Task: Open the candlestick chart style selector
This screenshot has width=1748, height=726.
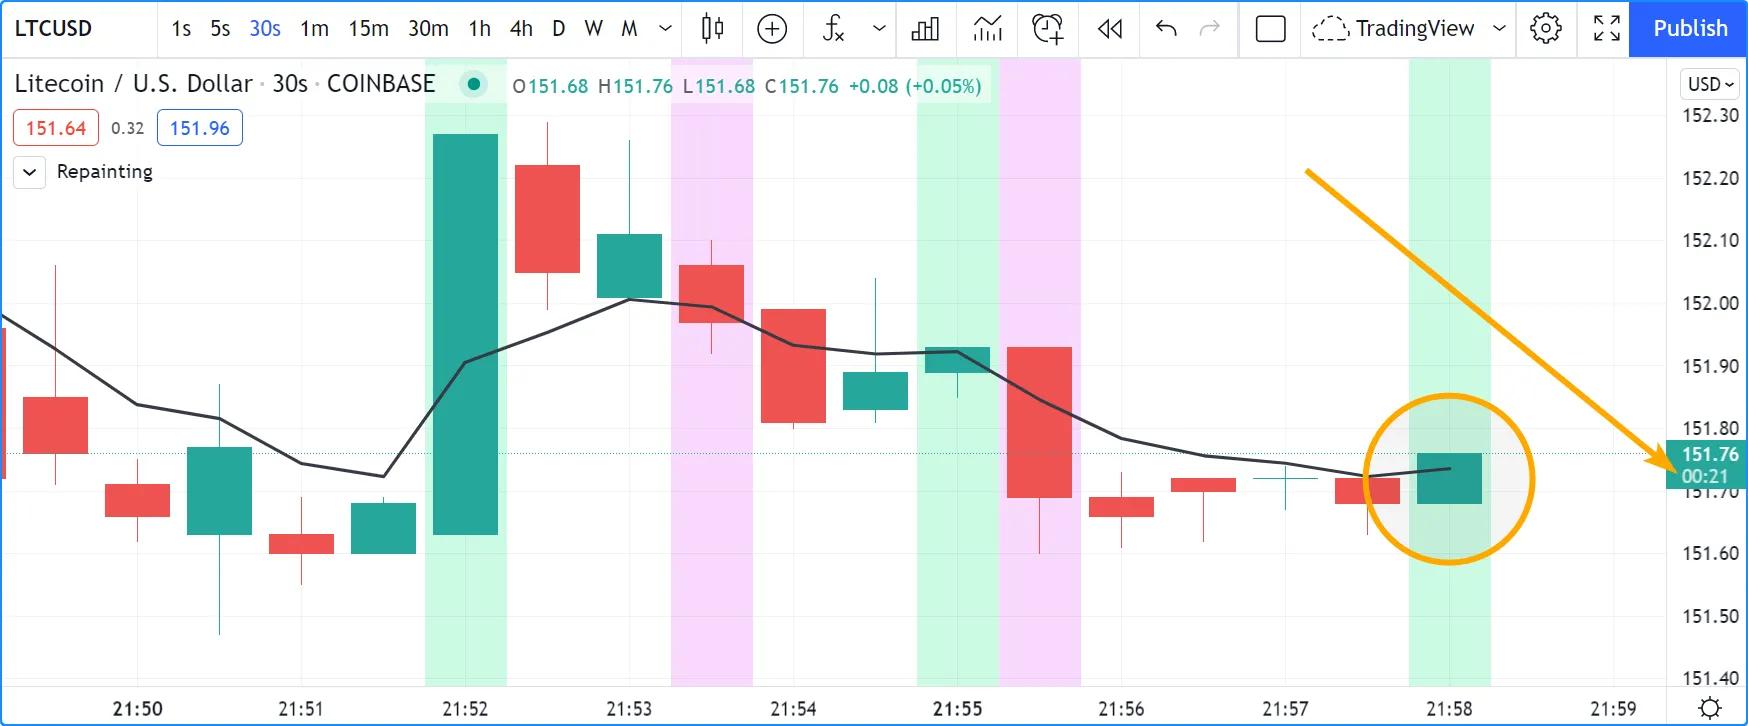Action: (712, 29)
